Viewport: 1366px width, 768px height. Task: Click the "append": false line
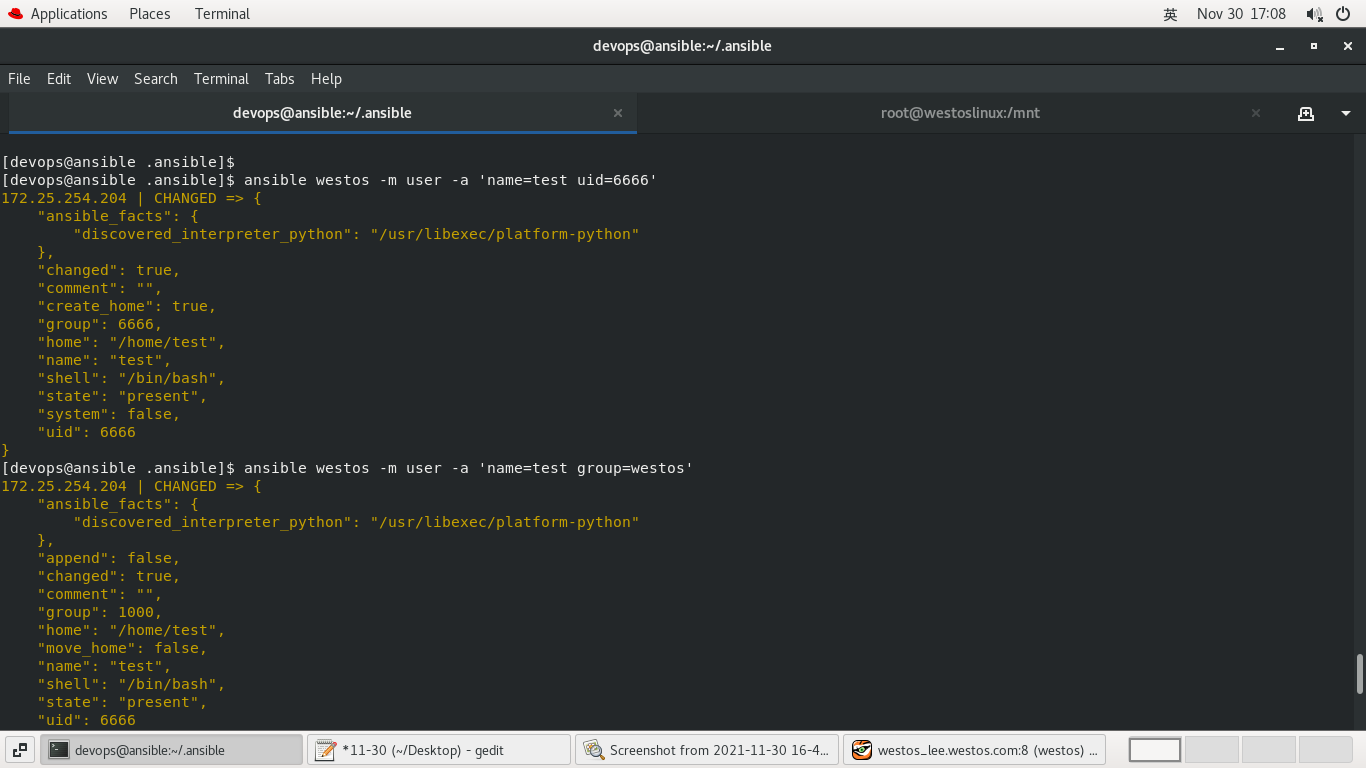[x=109, y=558]
